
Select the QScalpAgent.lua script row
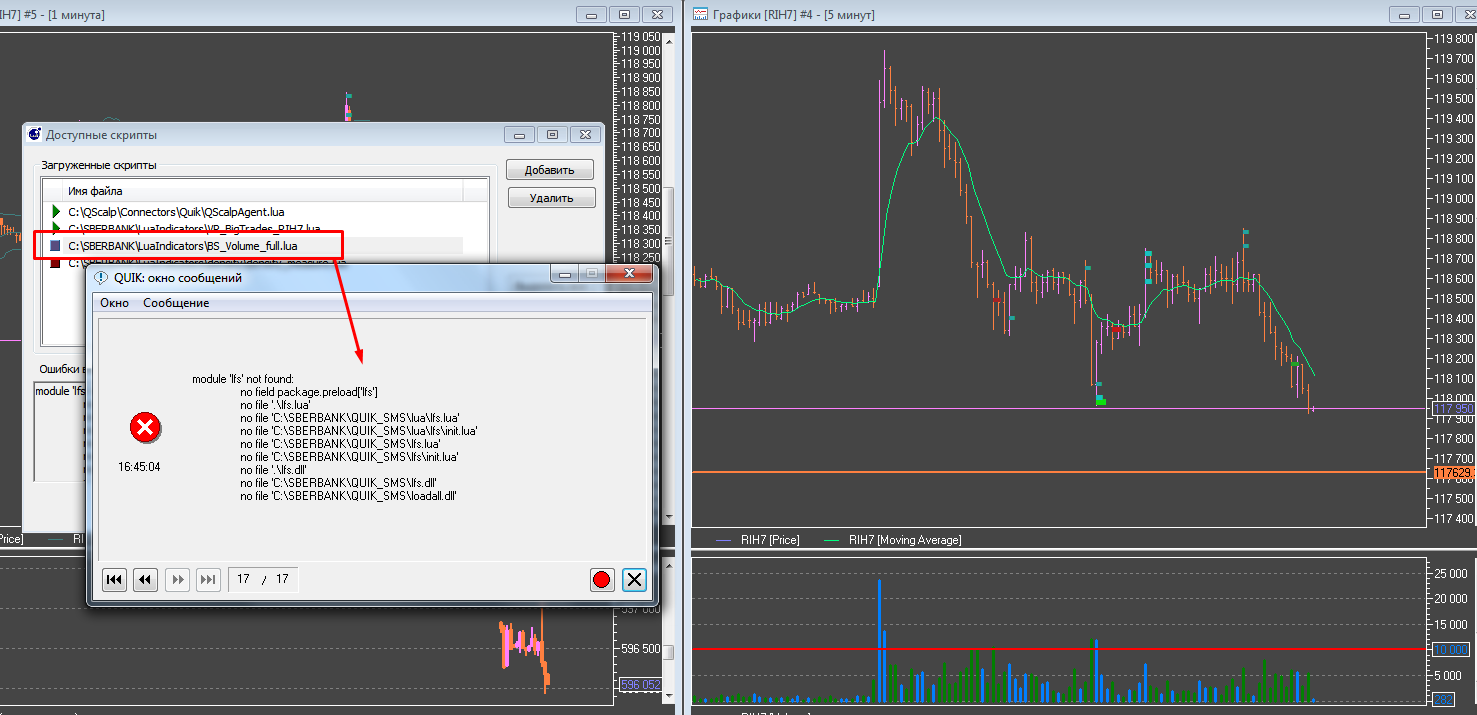click(x=173, y=212)
